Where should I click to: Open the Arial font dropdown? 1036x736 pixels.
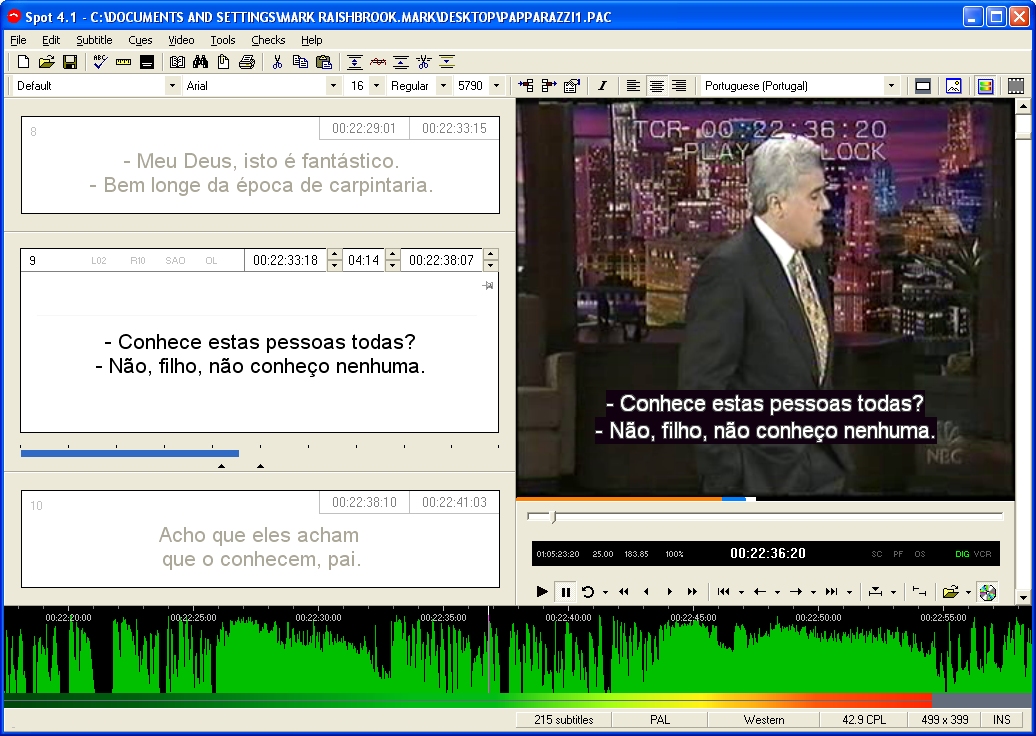(333, 86)
